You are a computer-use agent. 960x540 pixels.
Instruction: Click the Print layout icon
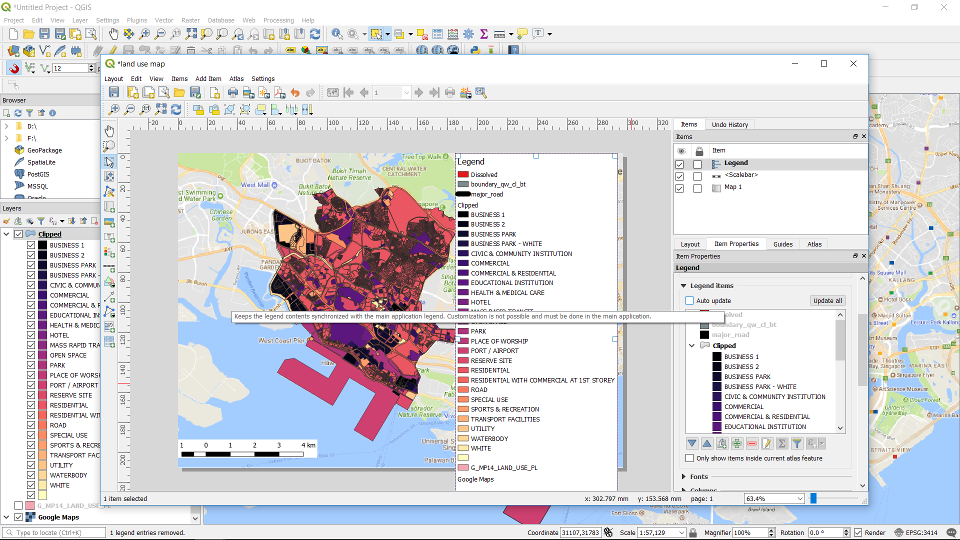pyautogui.click(x=233, y=93)
